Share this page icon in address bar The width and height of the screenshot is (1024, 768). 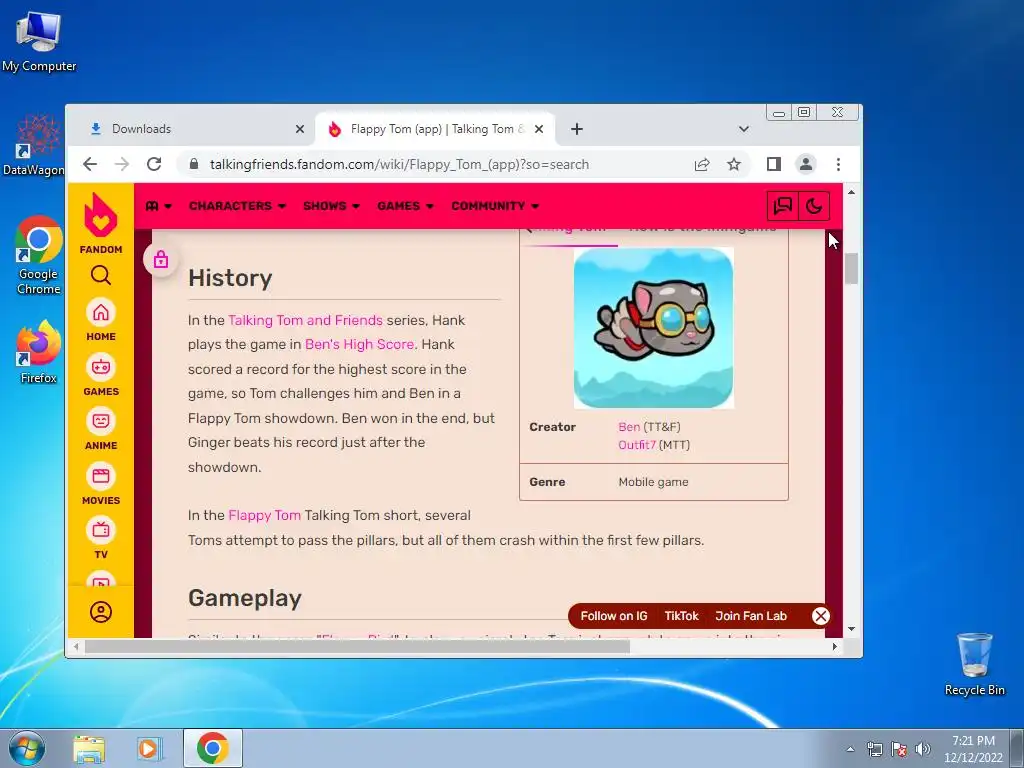702,164
